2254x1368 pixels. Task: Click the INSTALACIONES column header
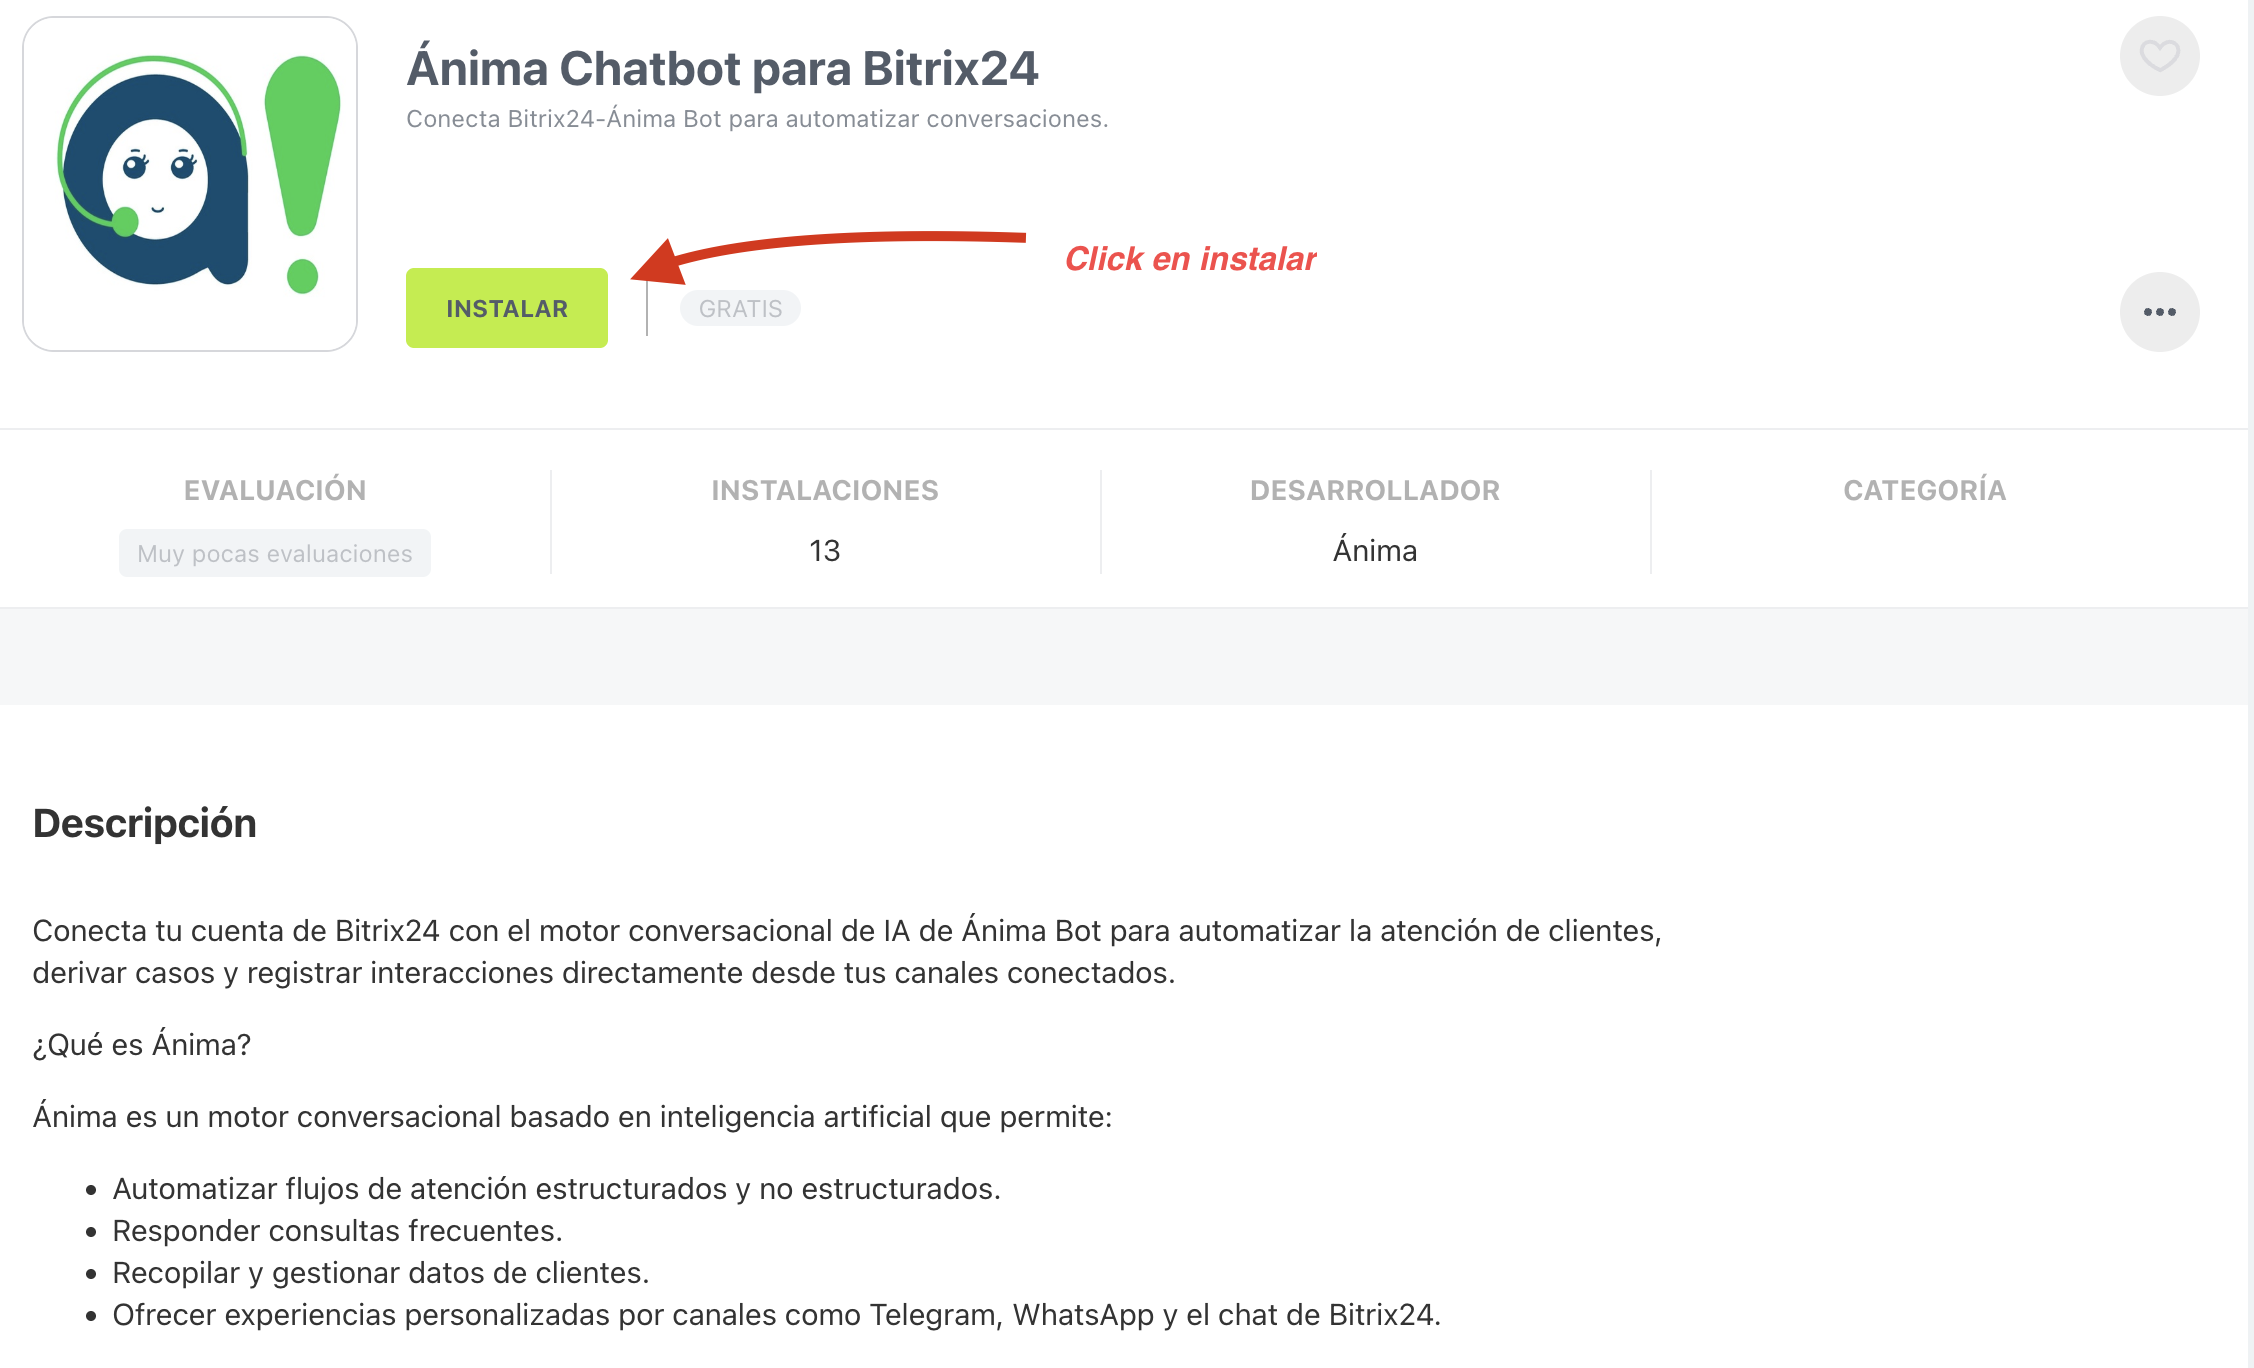[x=825, y=490]
